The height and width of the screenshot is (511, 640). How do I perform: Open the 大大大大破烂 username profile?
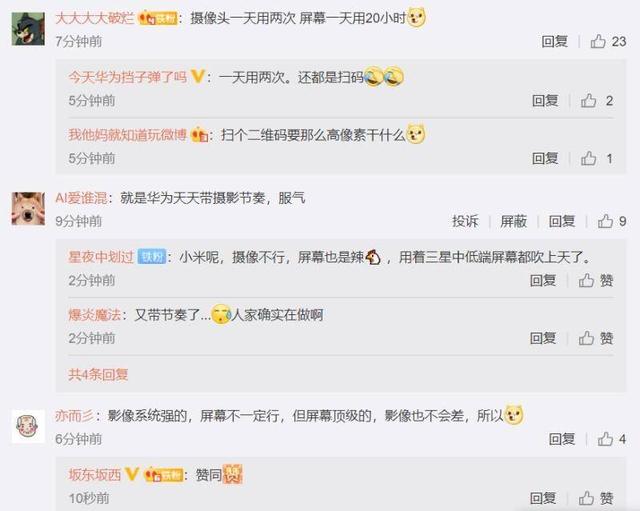(x=95, y=18)
